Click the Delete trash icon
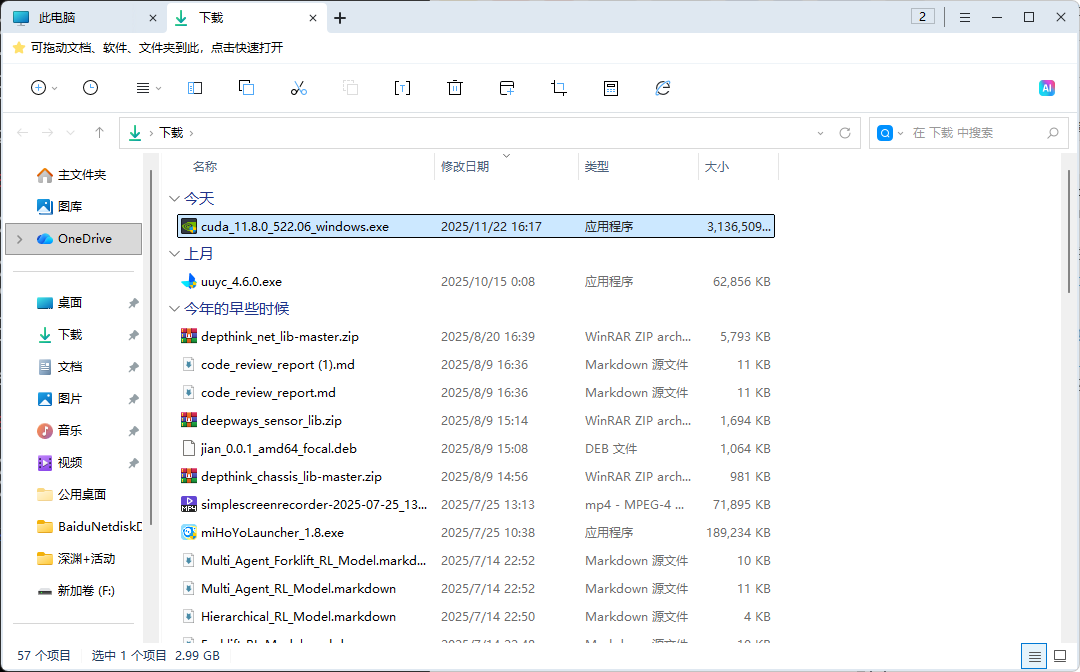This screenshot has width=1080, height=672. 455,87
